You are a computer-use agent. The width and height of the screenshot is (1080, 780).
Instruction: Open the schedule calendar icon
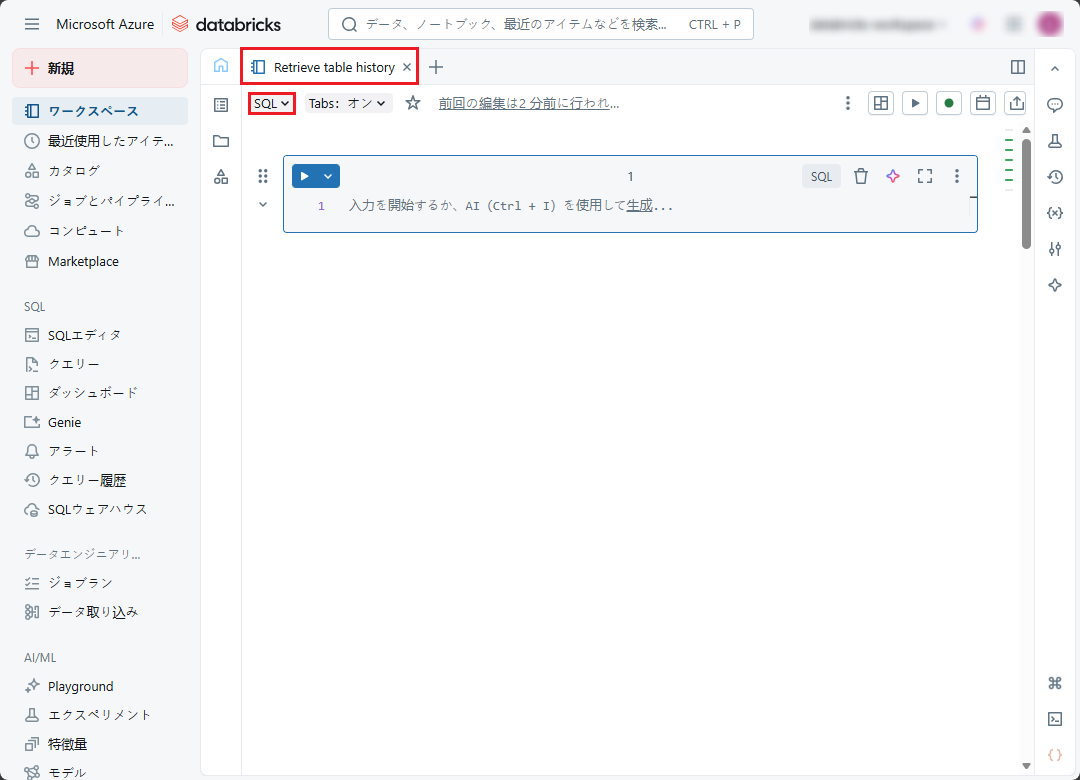(x=982, y=103)
